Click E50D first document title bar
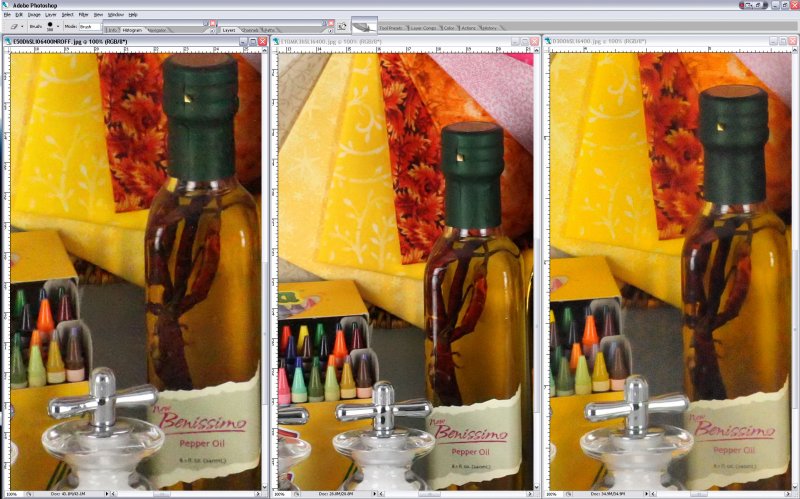Screen dimensions: 800x499 pos(135,41)
